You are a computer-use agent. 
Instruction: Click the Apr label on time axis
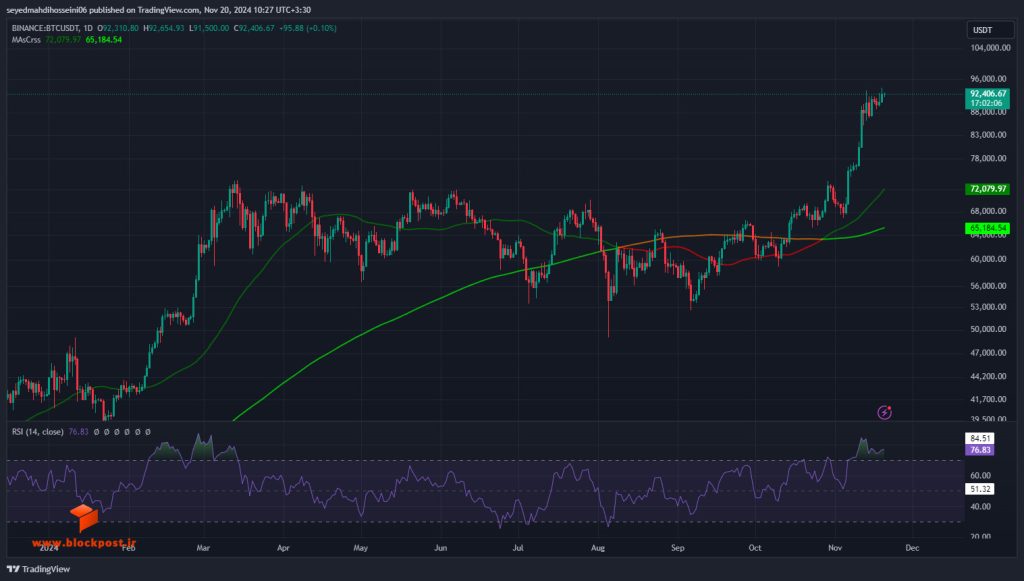coord(283,548)
